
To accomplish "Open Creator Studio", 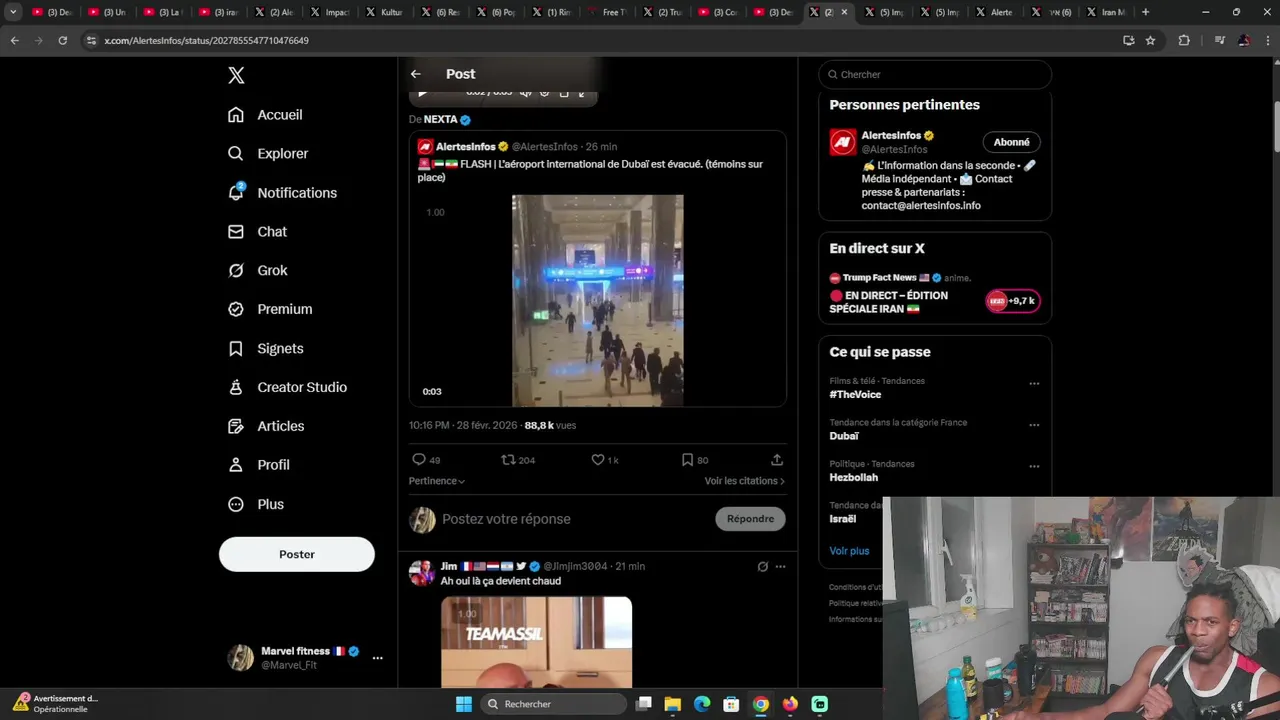I will pos(287,387).
